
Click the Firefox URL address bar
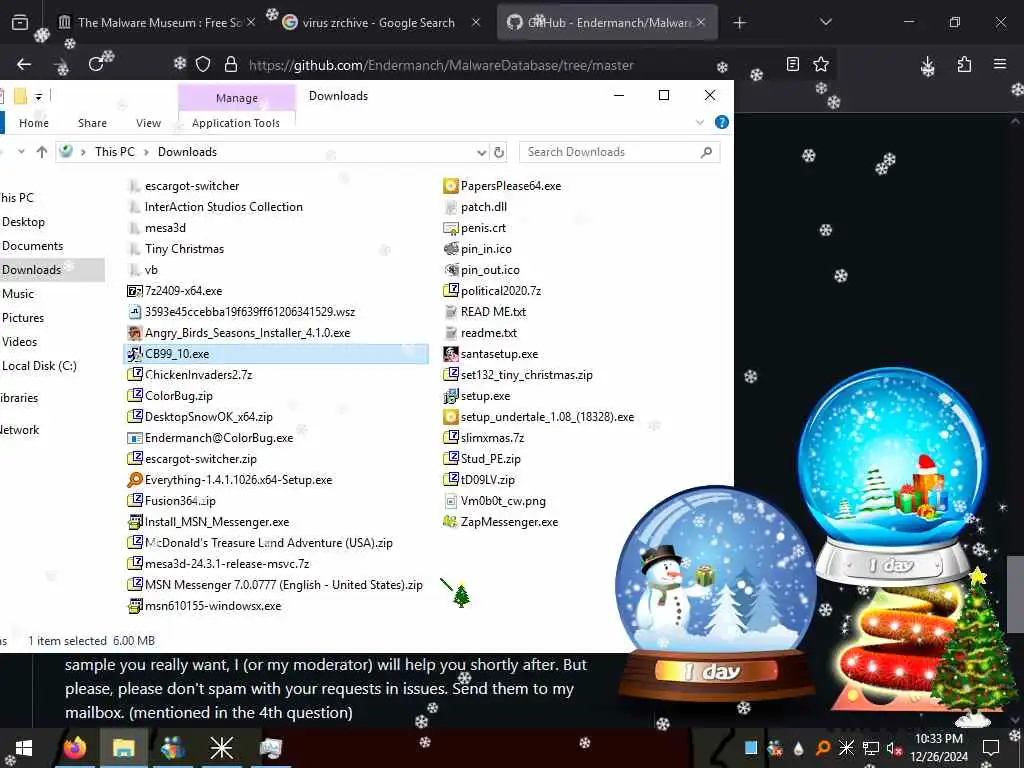click(441, 65)
